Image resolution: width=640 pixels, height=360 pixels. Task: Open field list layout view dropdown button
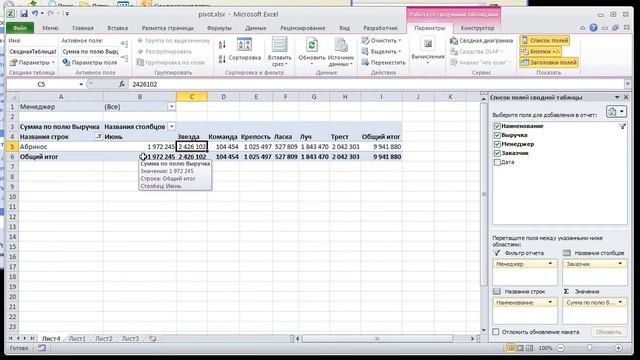616,112
